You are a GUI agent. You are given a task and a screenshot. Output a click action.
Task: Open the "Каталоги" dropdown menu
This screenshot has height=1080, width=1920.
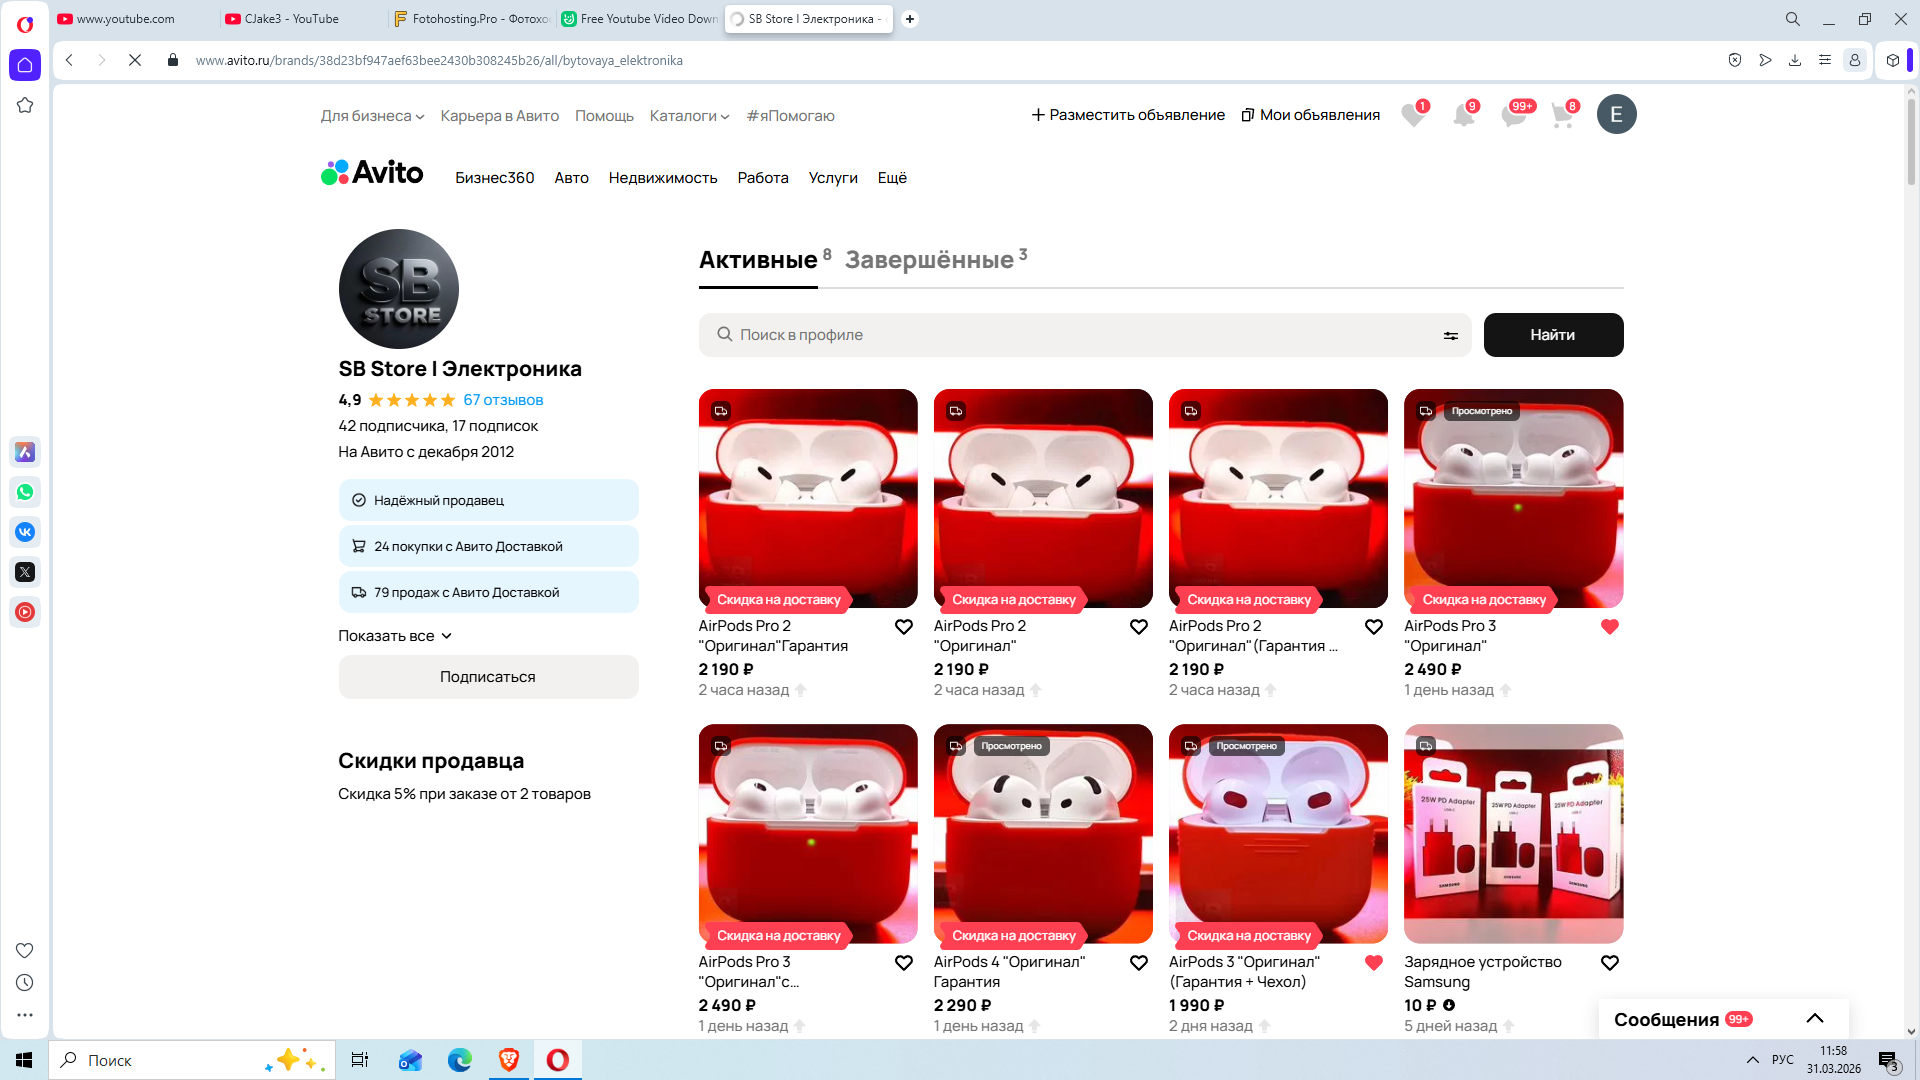coord(689,116)
